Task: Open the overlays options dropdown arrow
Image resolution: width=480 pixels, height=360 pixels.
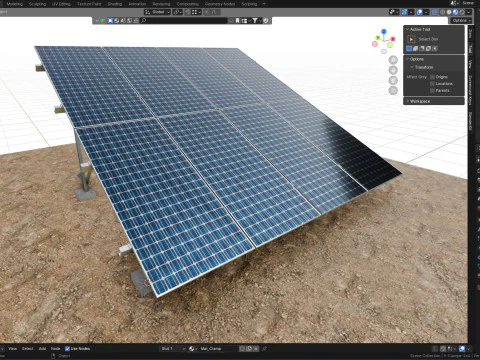Action: [x=426, y=12]
